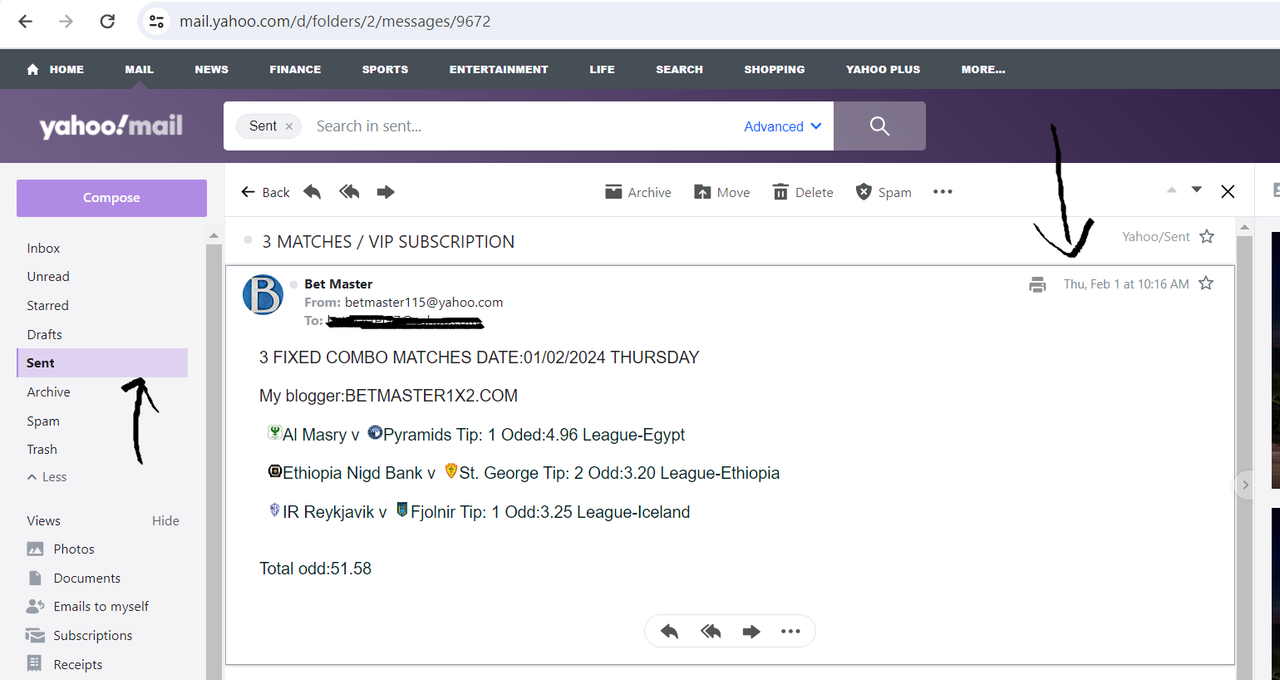Move this email to a folder
Viewport: 1280px width, 680px height.
pyautogui.click(x=721, y=192)
